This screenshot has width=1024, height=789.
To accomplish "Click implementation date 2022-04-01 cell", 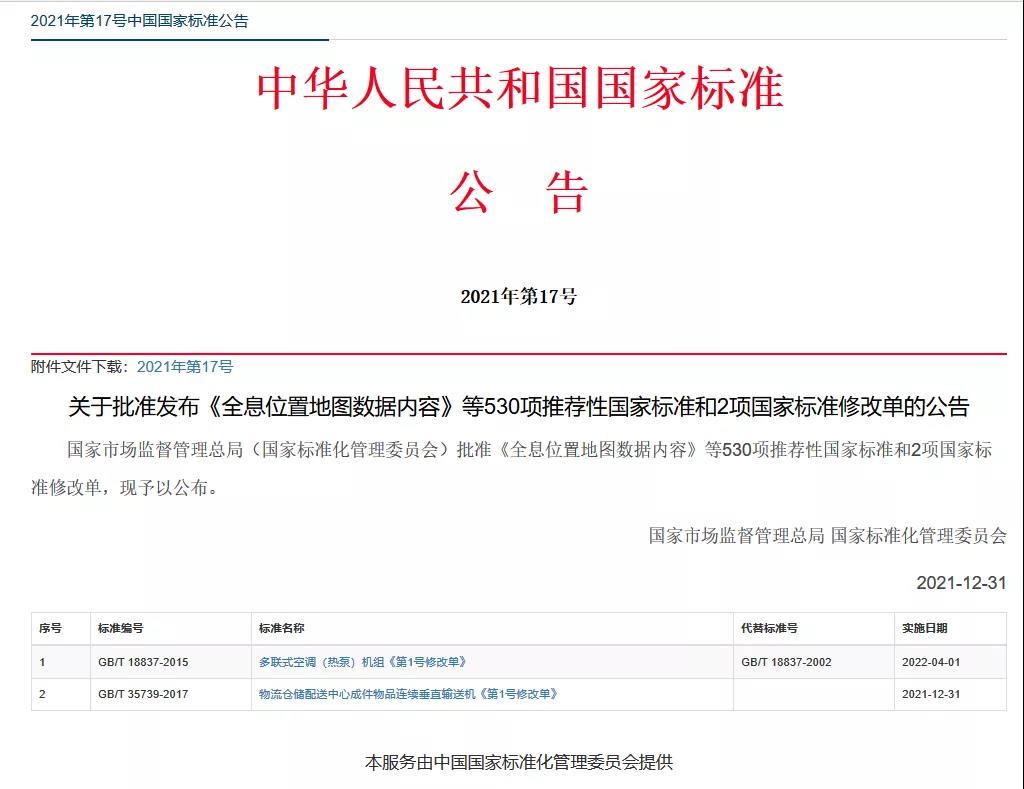I will tap(930, 662).
